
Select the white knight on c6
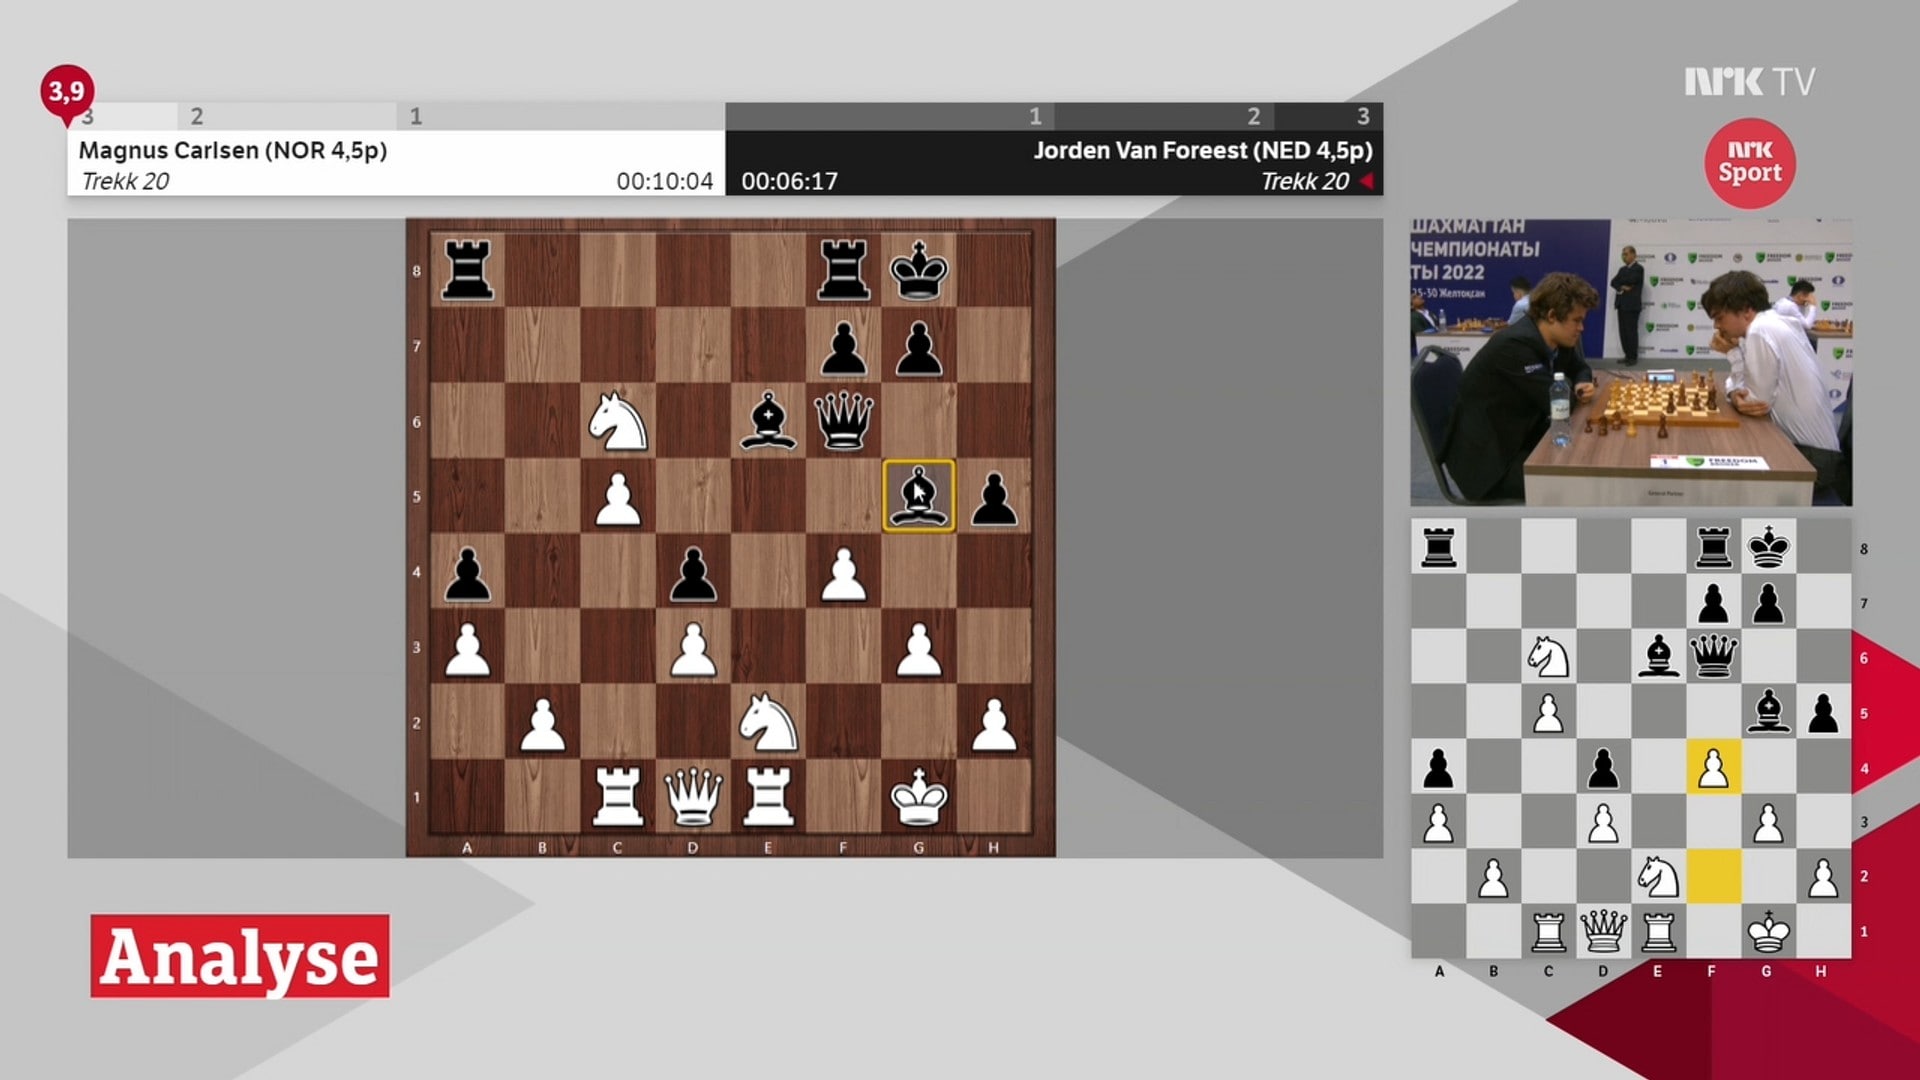click(618, 421)
